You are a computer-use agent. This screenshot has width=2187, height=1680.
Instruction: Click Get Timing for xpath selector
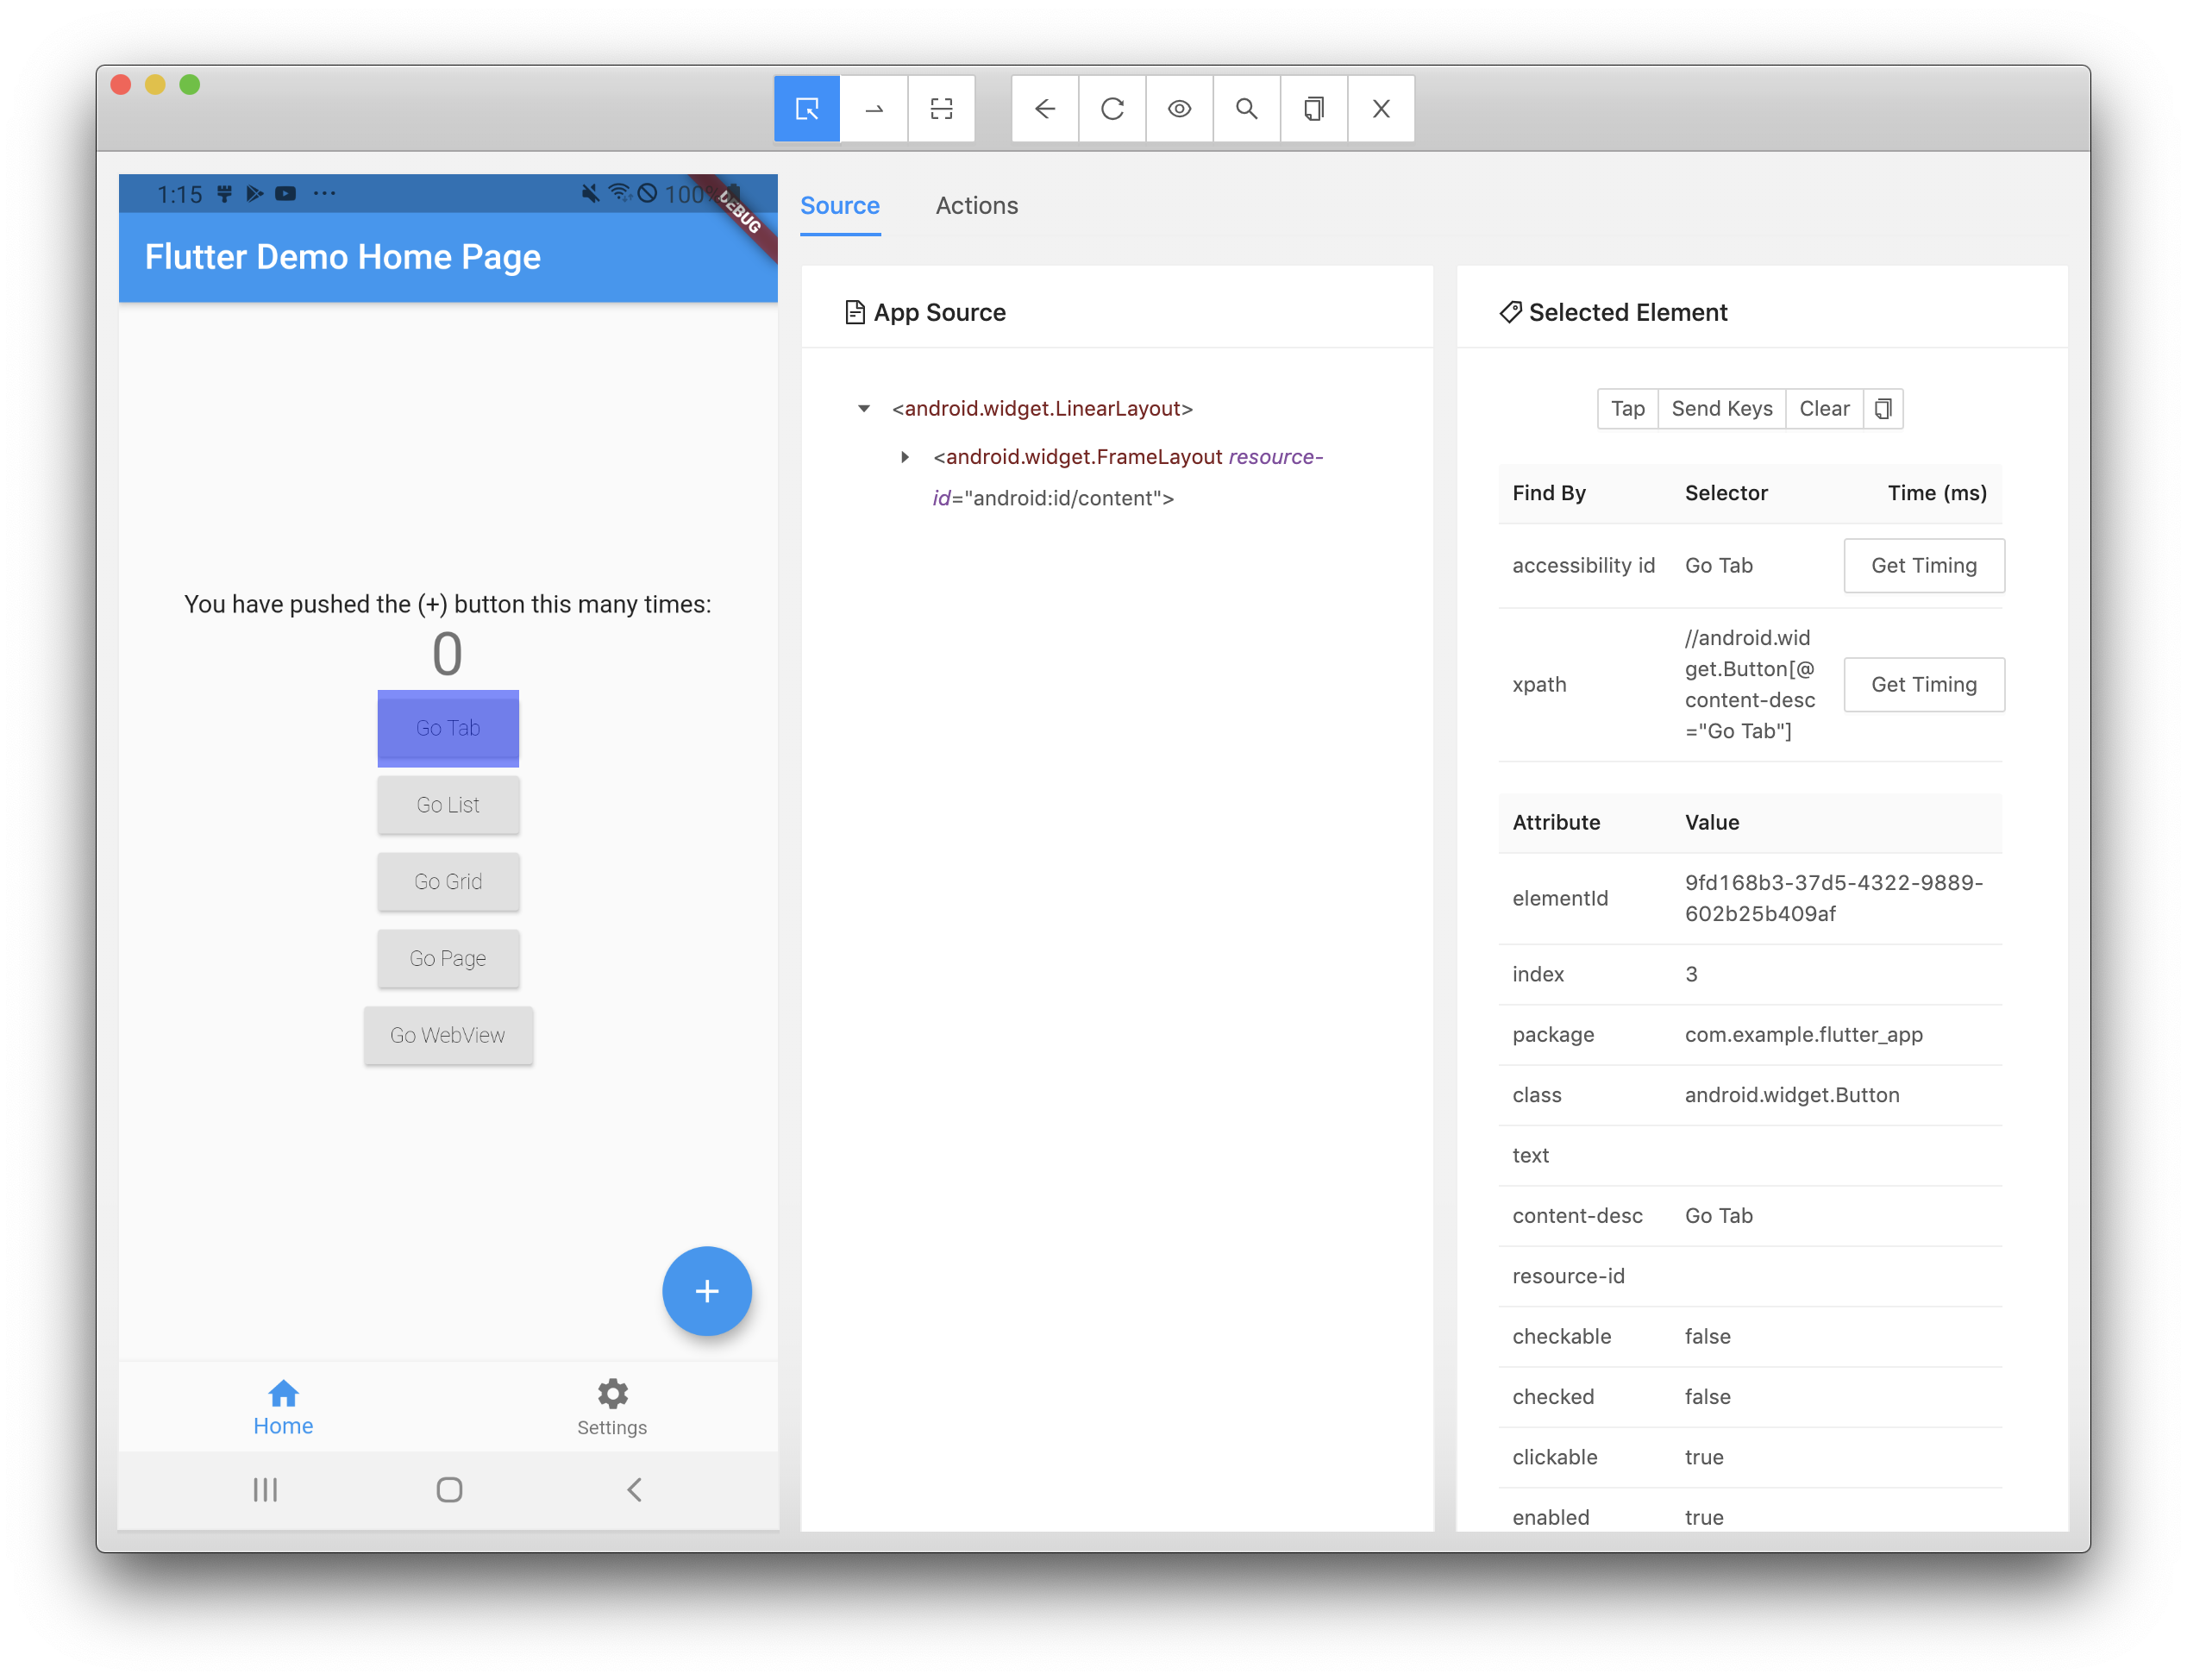pos(1923,684)
